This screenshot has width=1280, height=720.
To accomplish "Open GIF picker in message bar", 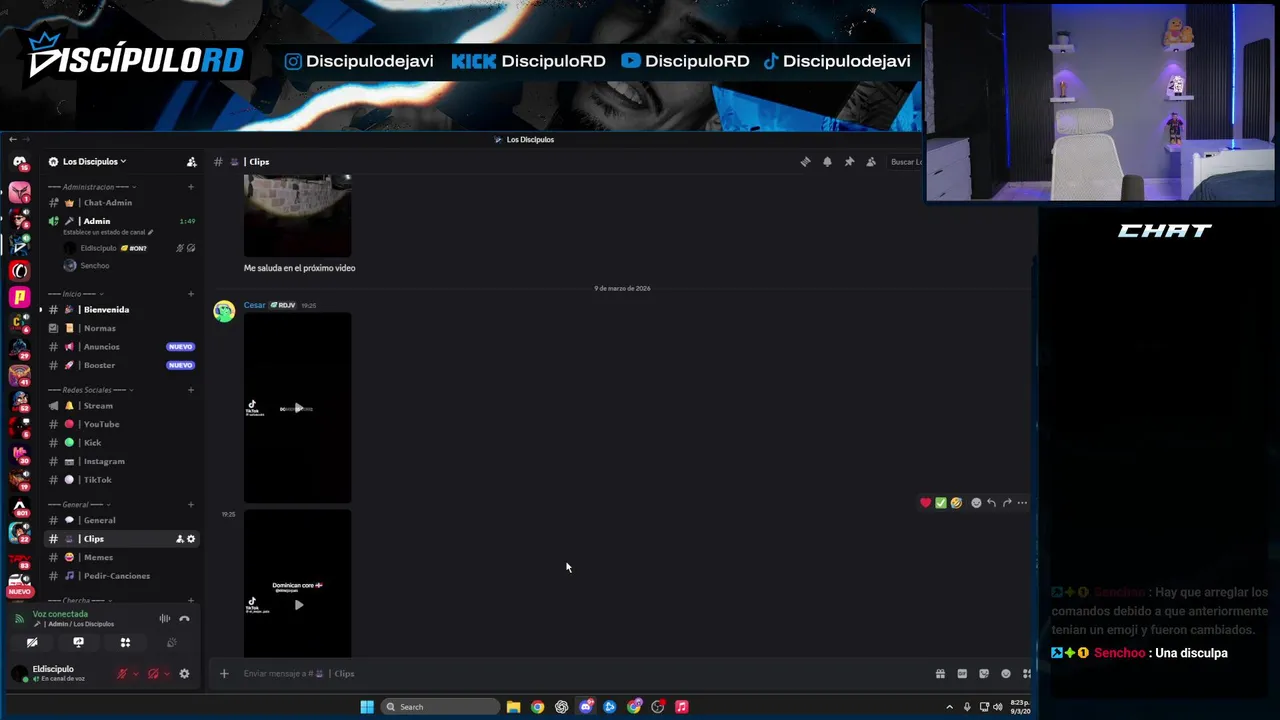I will tap(962, 674).
